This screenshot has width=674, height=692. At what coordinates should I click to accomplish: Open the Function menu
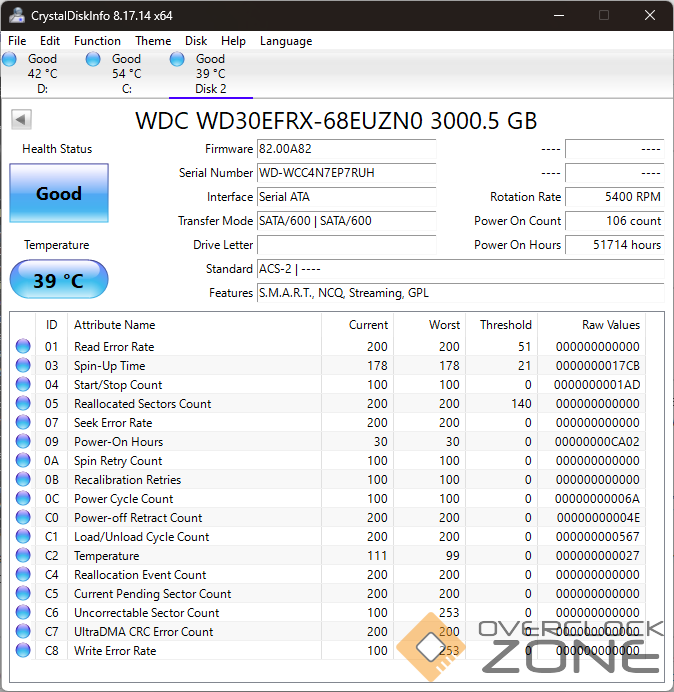tap(97, 41)
